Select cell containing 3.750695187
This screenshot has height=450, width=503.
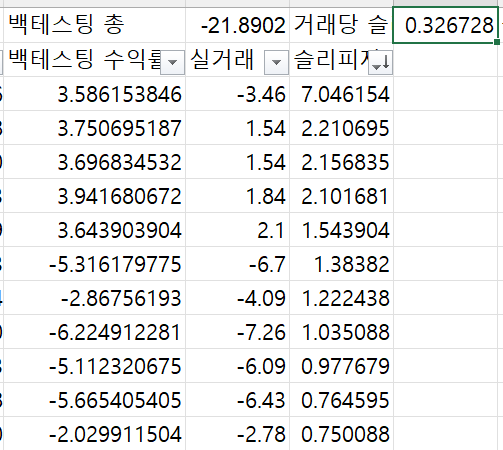point(94,128)
